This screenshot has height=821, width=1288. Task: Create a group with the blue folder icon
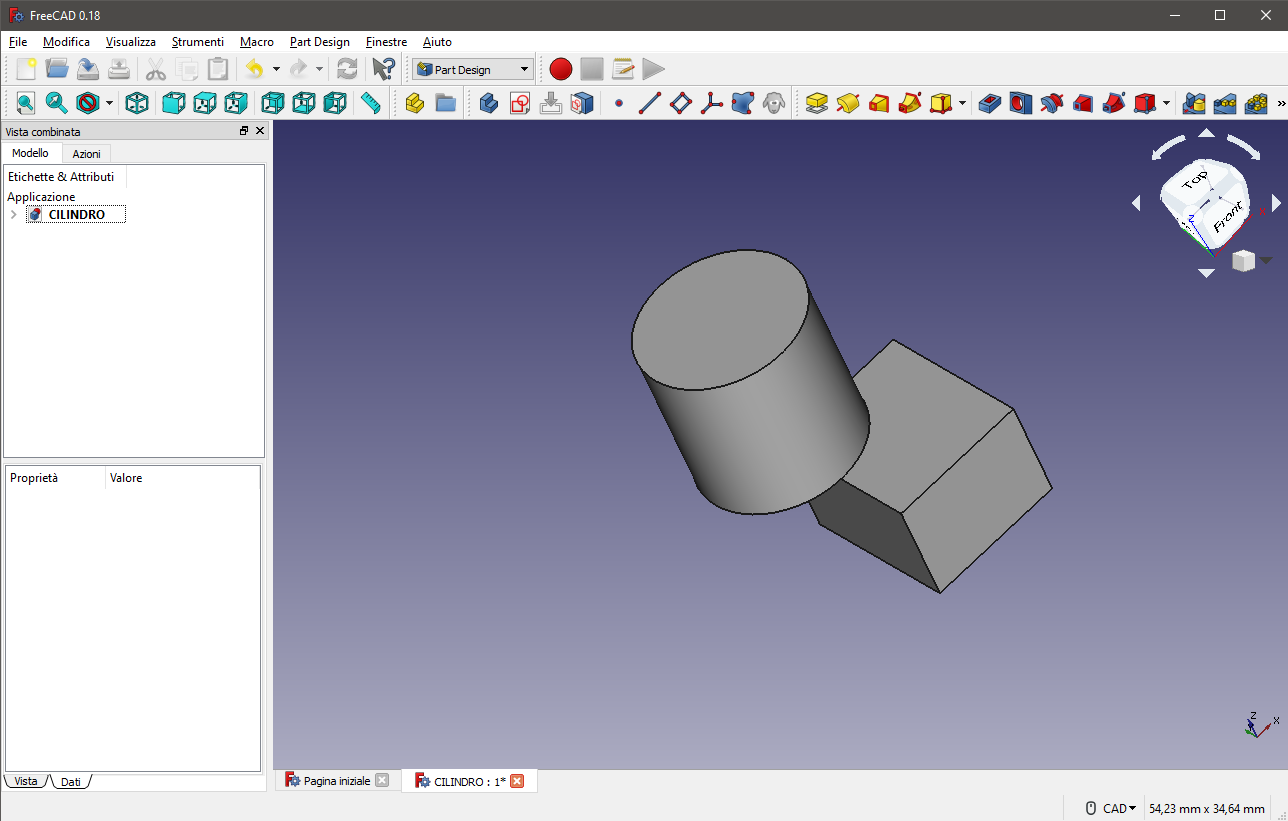pyautogui.click(x=446, y=103)
